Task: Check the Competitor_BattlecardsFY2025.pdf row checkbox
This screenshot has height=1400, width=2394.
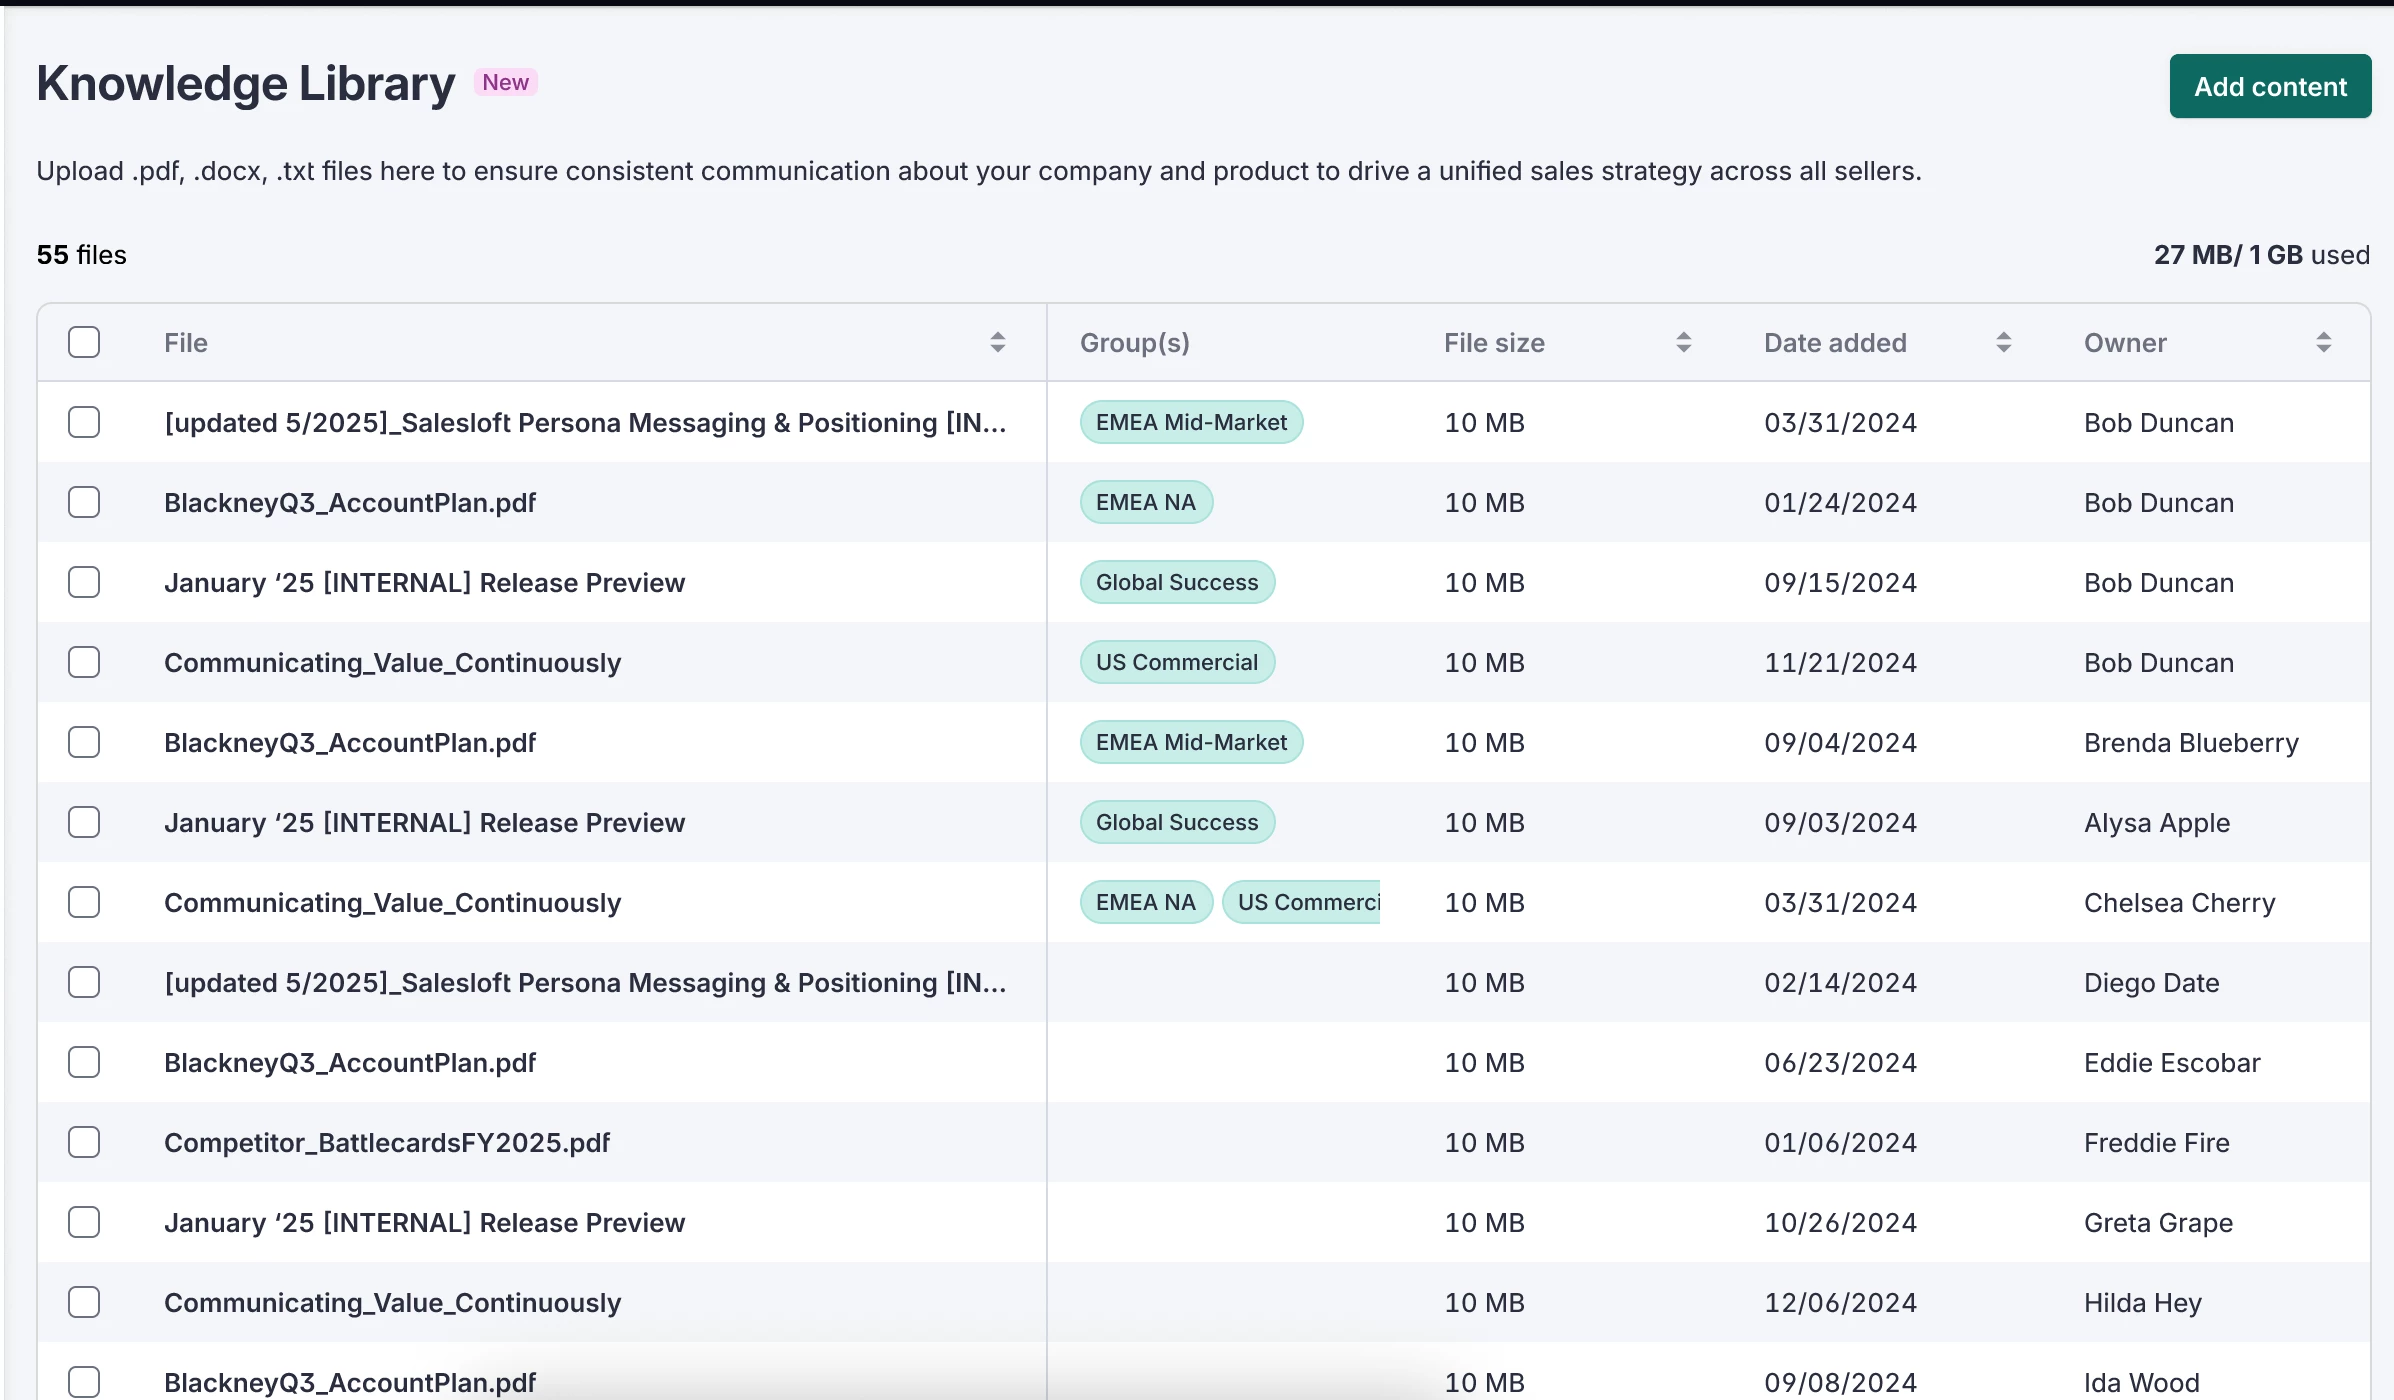Action: (x=84, y=1142)
